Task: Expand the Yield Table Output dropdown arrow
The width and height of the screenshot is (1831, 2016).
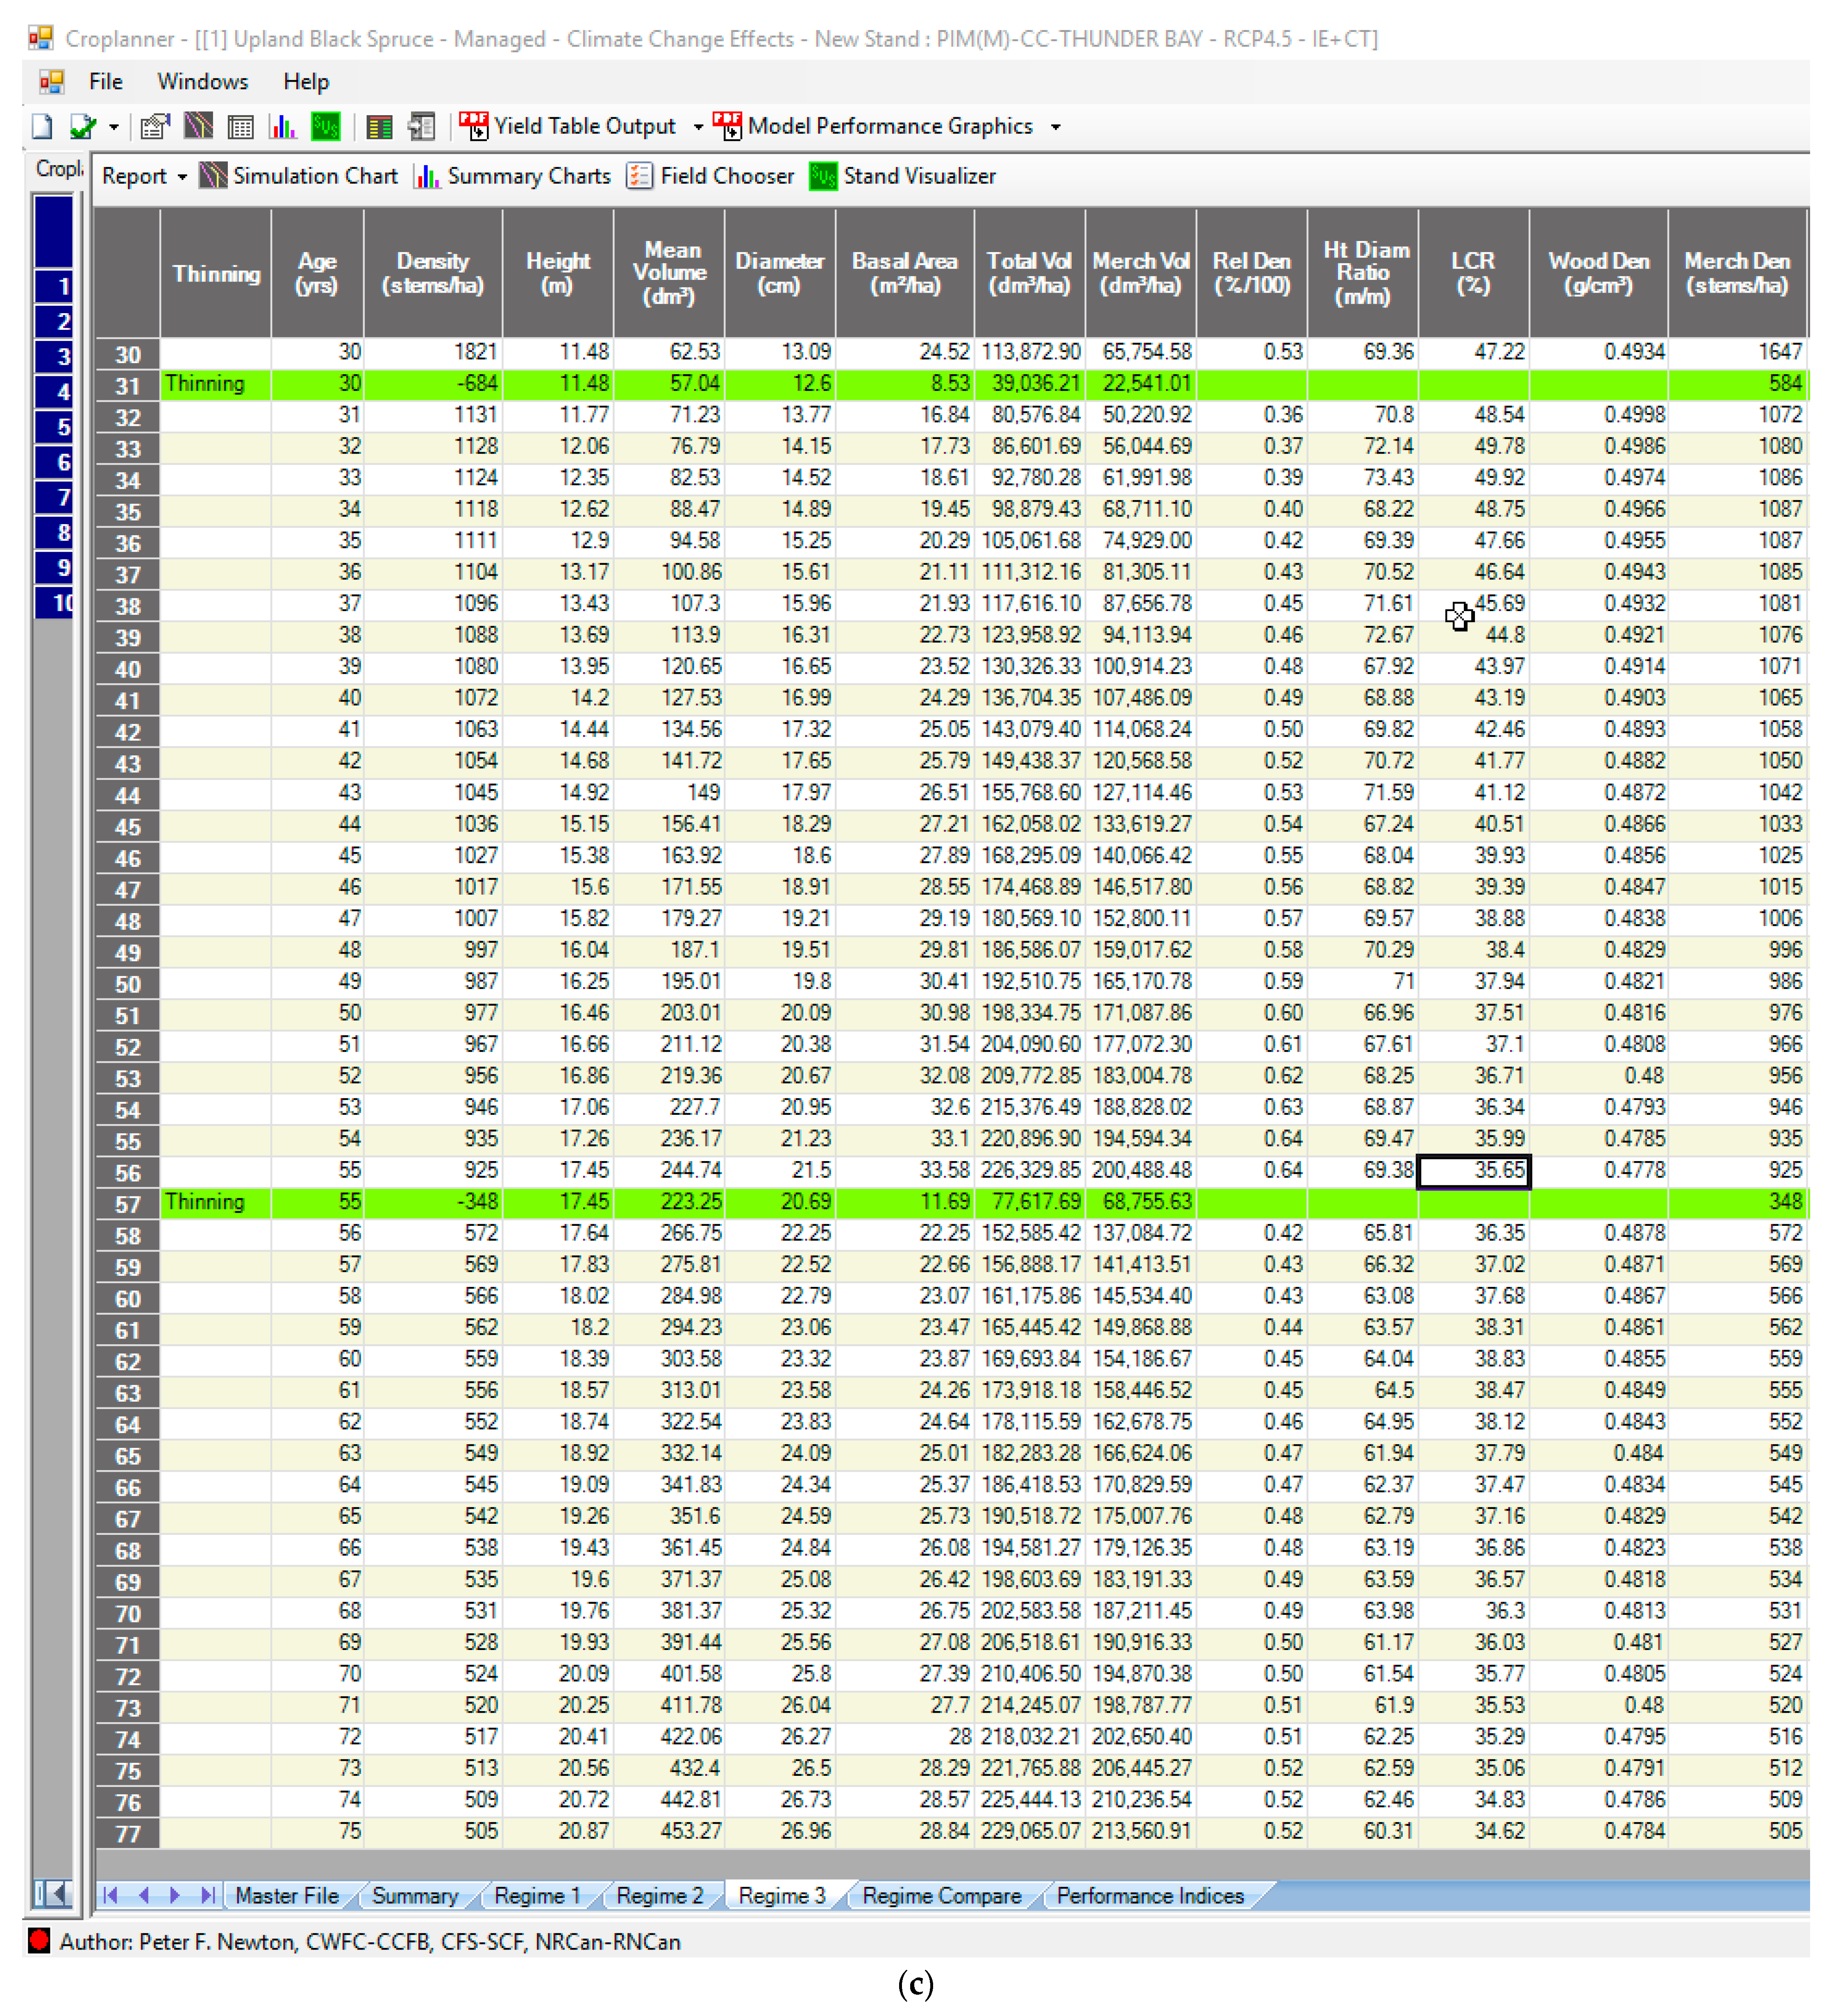Action: tap(698, 127)
